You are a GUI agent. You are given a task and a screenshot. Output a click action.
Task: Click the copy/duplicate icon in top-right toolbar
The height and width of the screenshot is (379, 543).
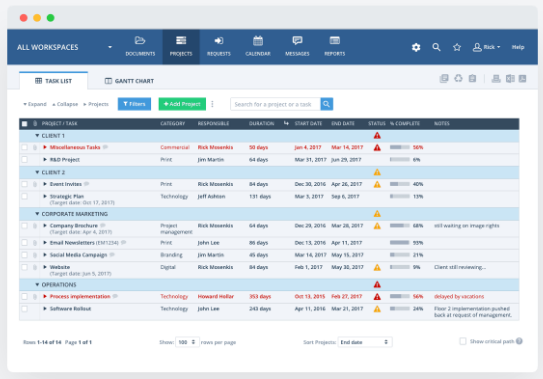click(x=444, y=79)
